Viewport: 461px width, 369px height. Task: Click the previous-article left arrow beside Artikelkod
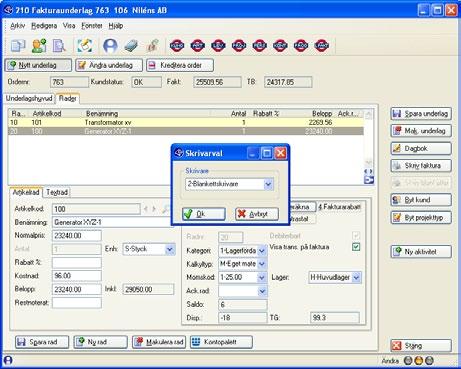pos(146,209)
